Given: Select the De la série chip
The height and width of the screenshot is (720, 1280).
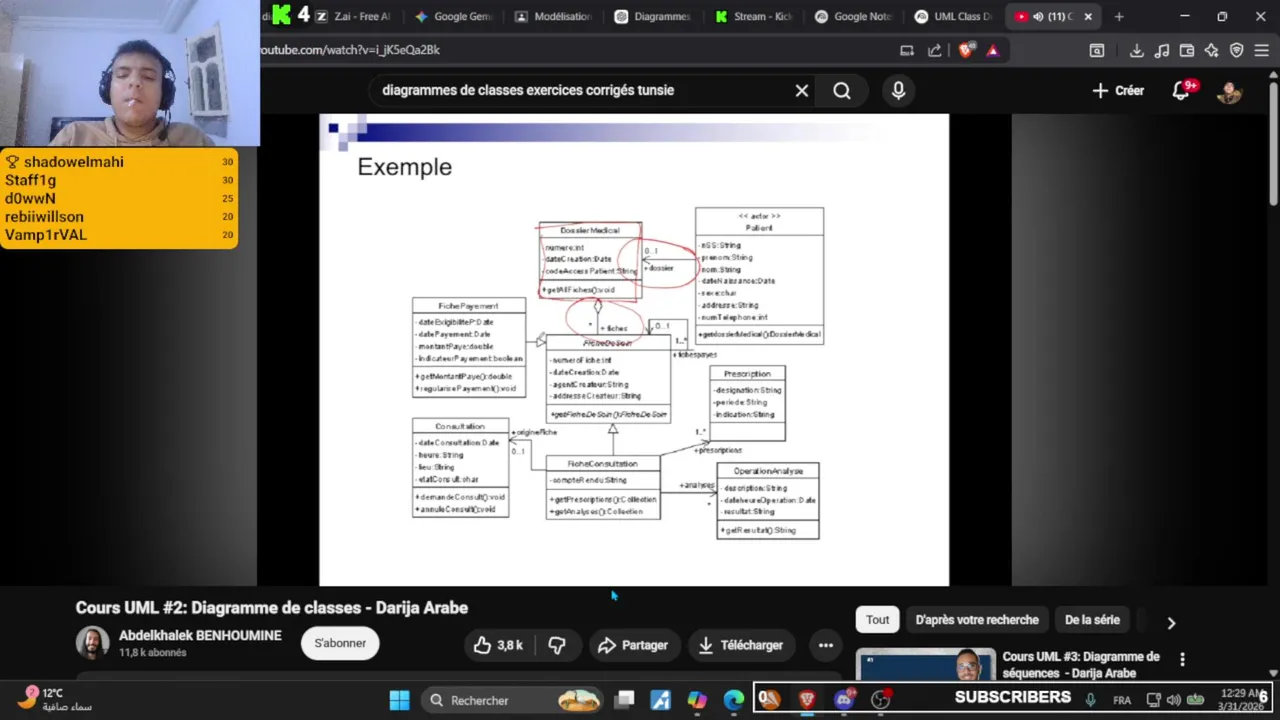Looking at the screenshot, I should 1092,620.
